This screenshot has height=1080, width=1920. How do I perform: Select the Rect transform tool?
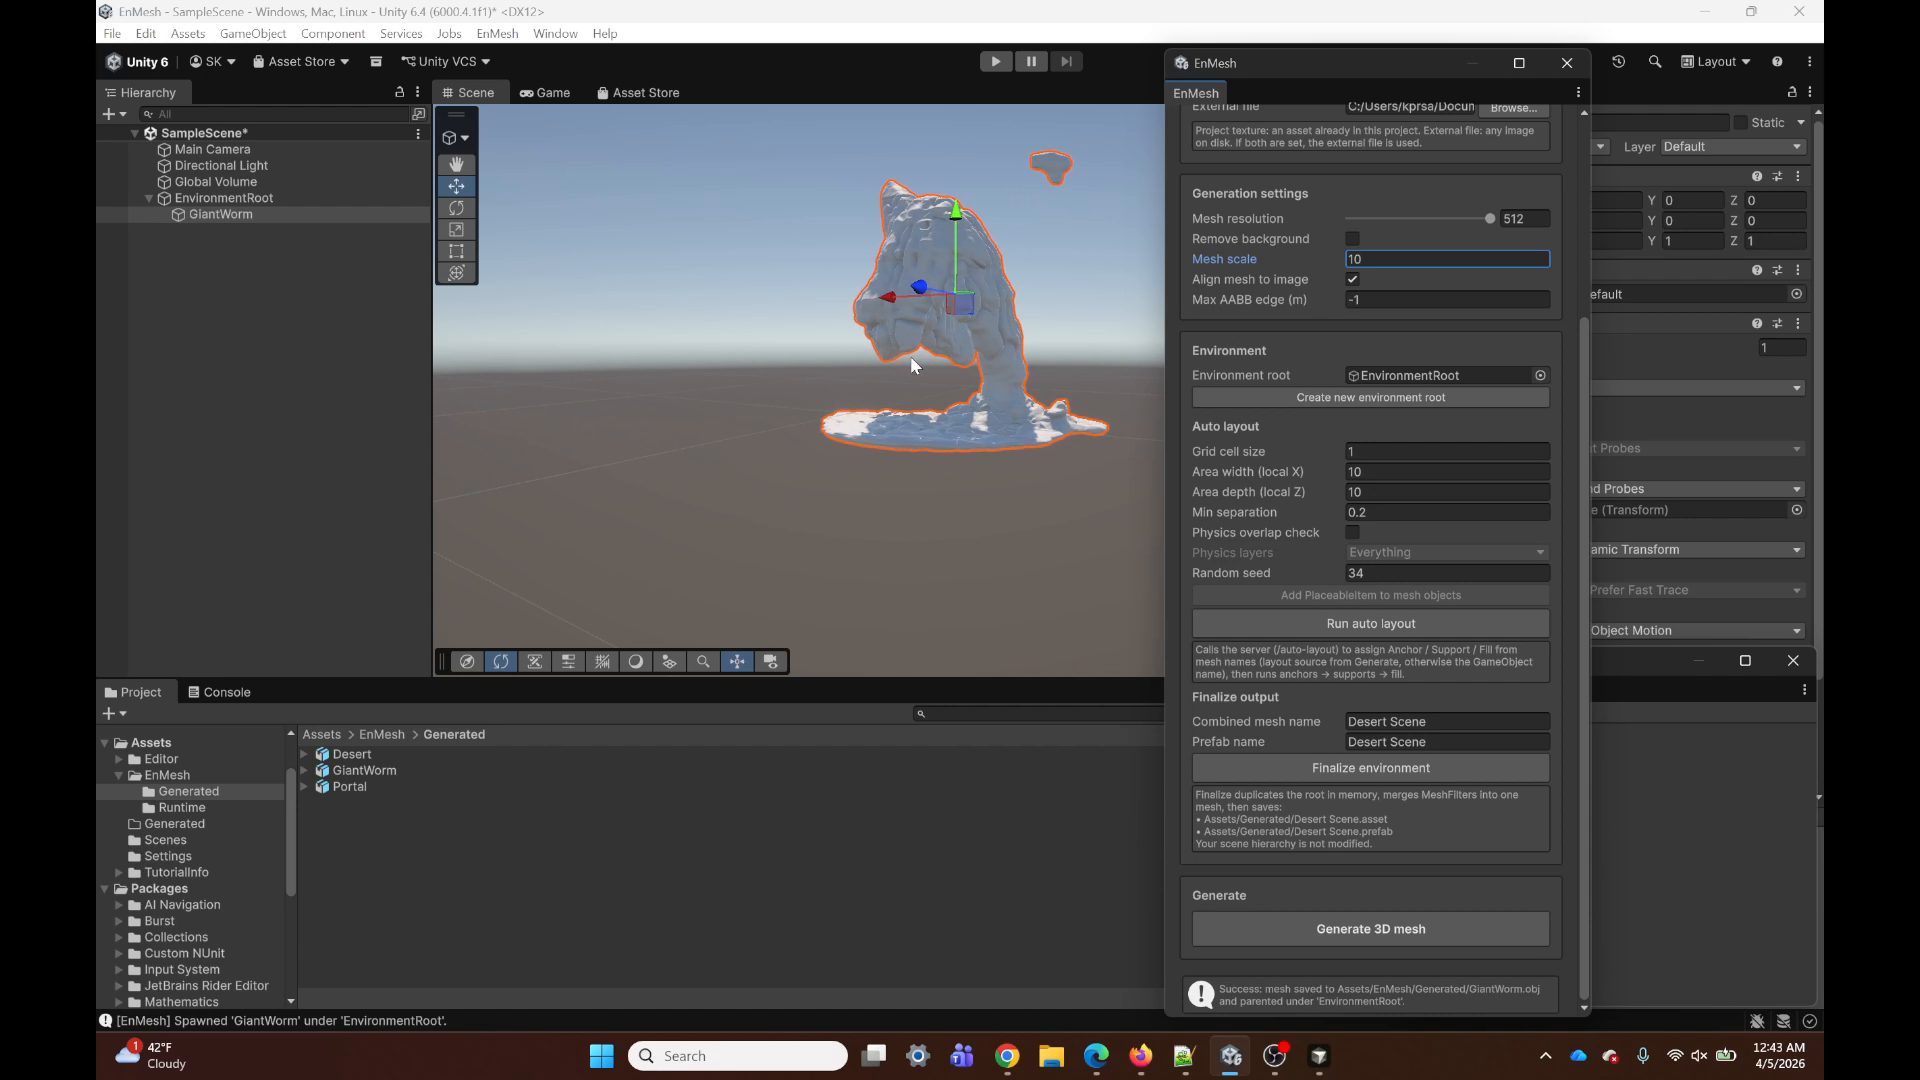tap(456, 251)
